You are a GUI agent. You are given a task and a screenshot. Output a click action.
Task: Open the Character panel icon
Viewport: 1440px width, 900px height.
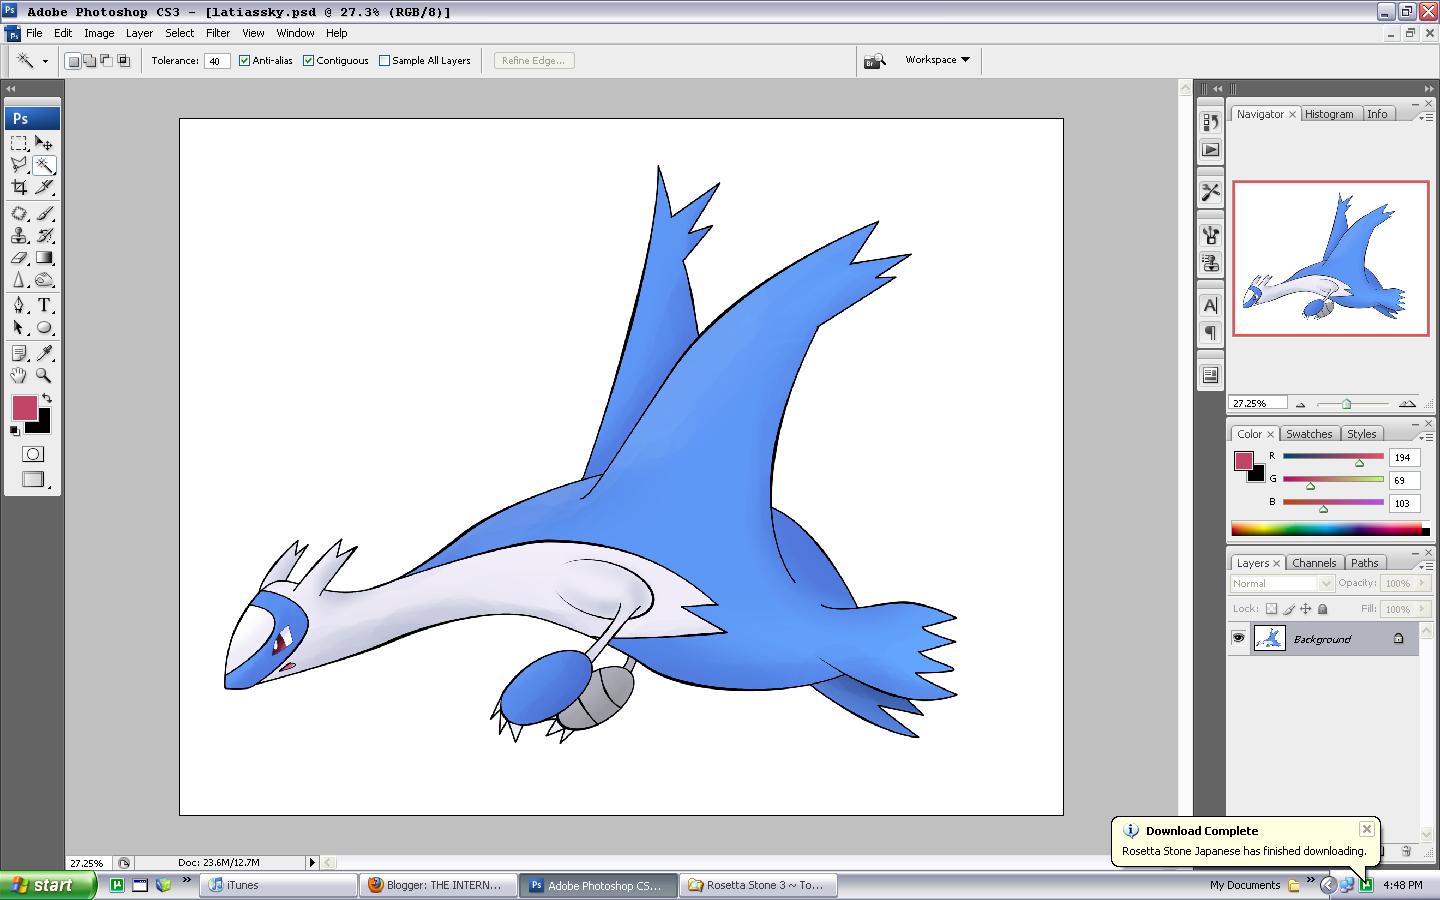pos(1211,305)
